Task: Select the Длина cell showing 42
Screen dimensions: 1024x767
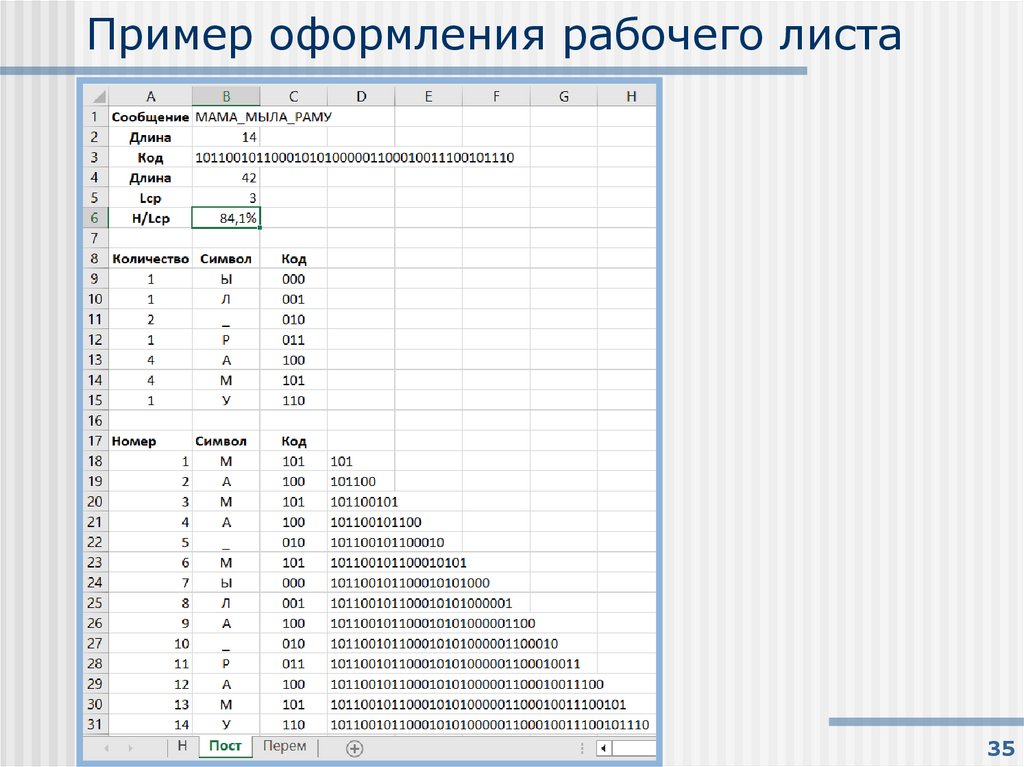Action: 226,177
